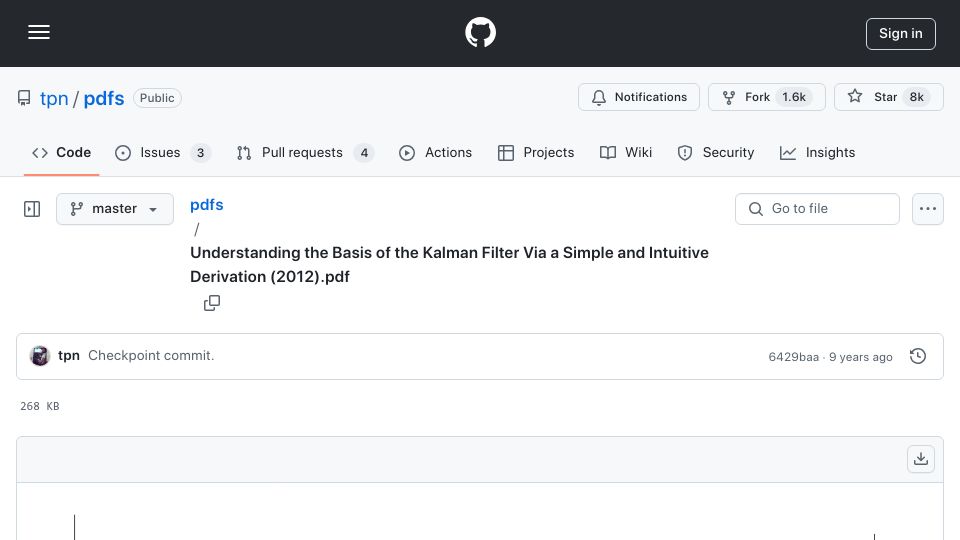
Task: Click the 268 KB file size text
Action: coord(40,406)
